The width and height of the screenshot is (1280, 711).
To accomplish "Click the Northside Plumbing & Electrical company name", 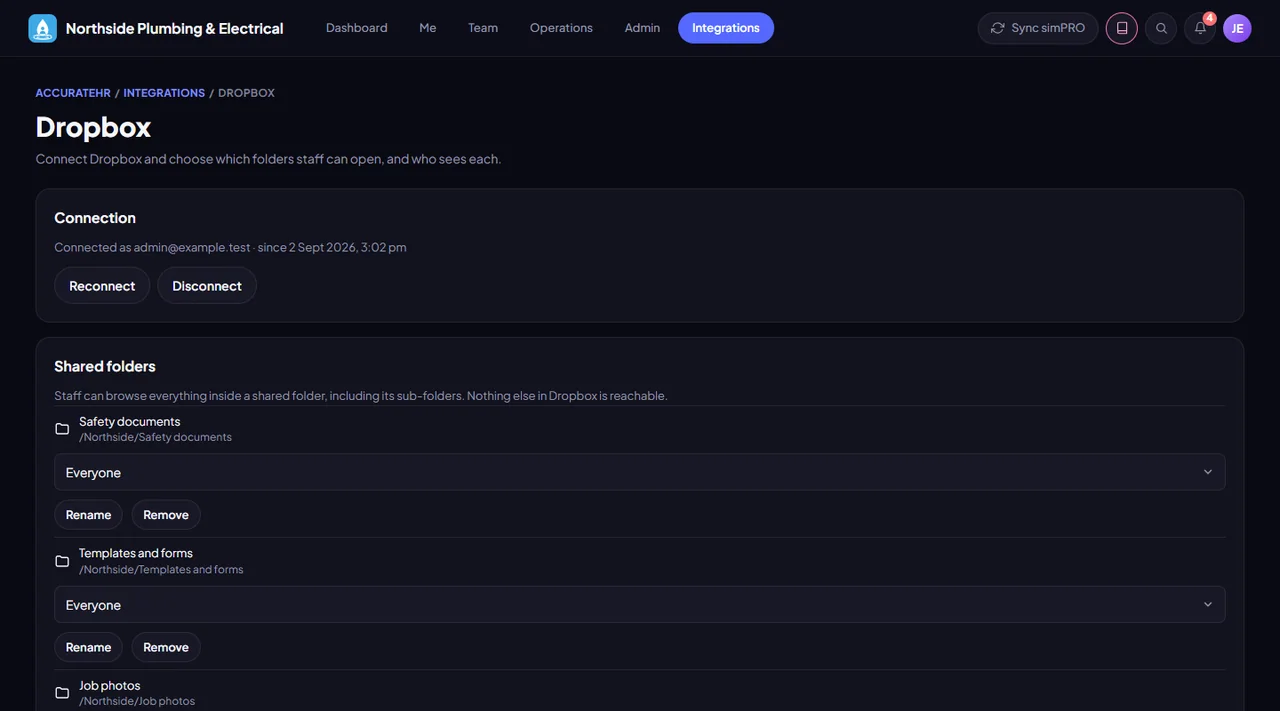I will (x=175, y=28).
